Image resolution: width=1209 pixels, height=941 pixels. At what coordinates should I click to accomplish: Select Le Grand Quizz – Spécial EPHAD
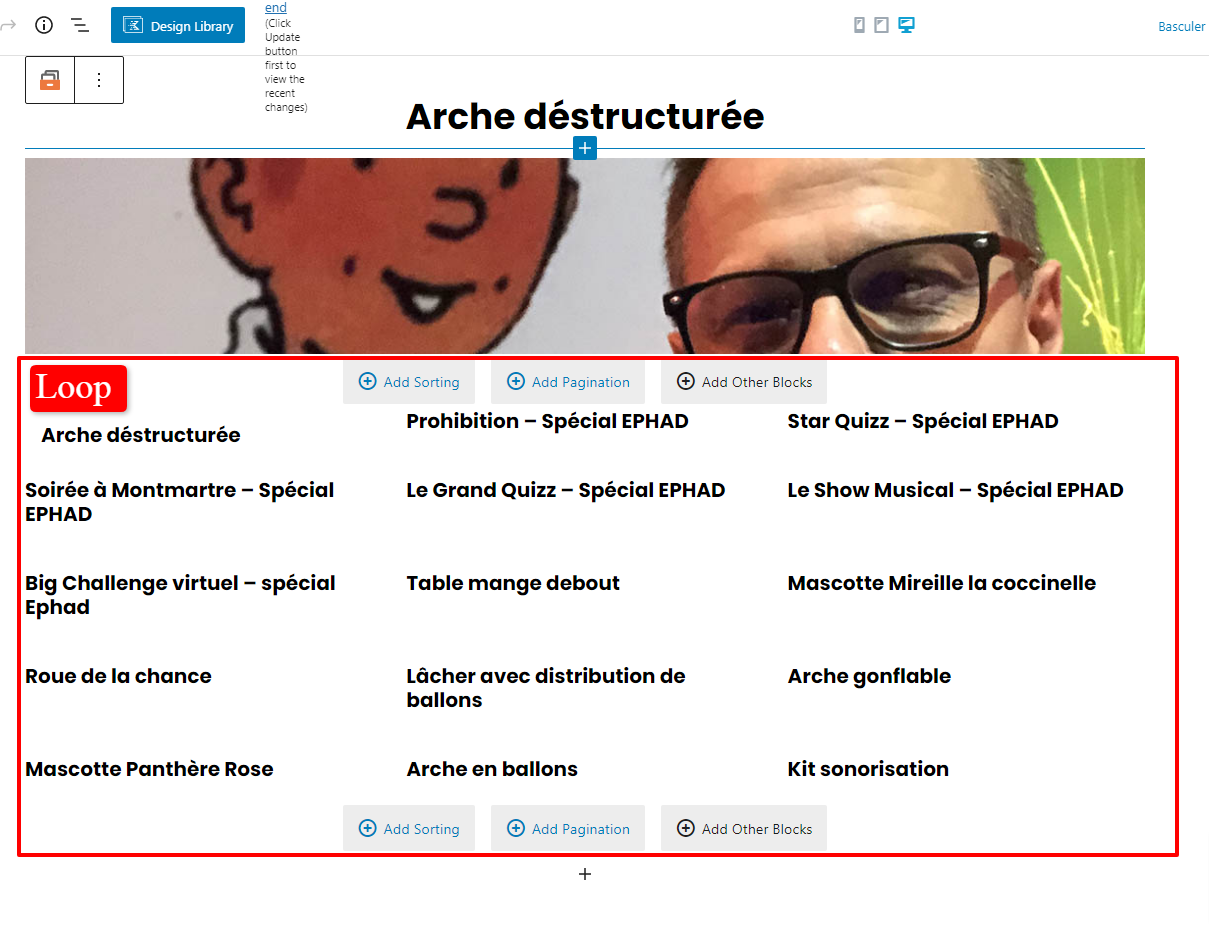565,490
